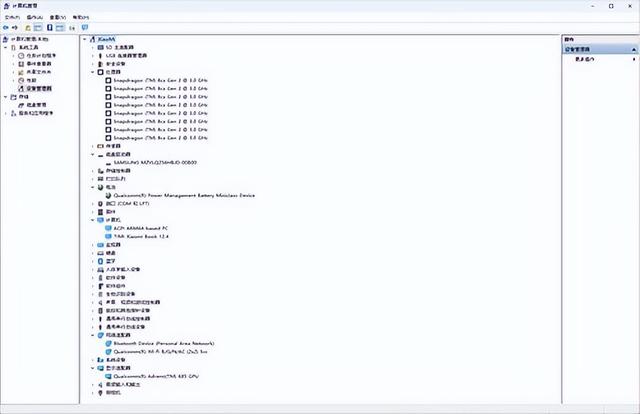640x414 pixels.
Task: Click the SD host adapter category icon
Action: point(100,47)
